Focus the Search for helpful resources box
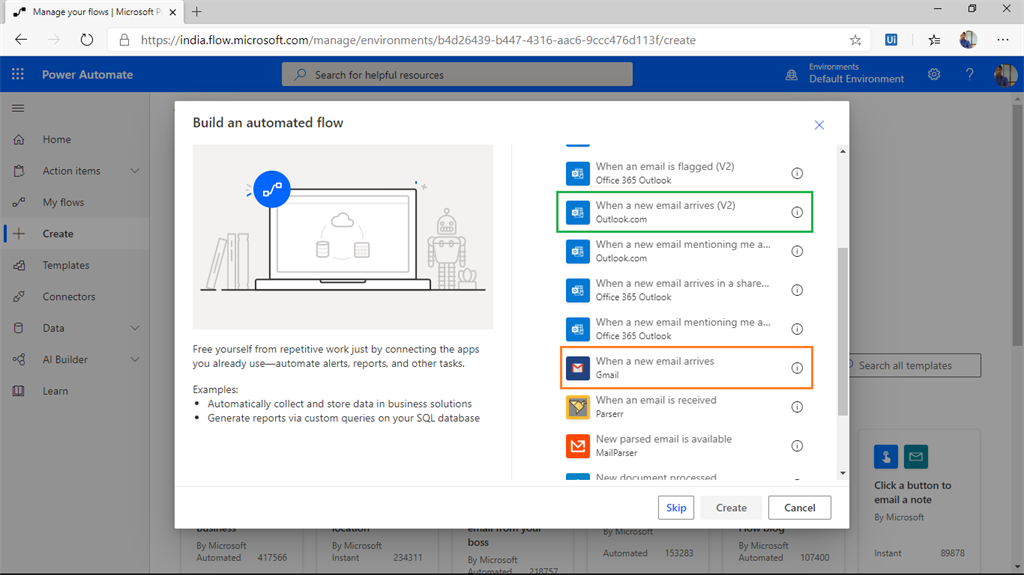Screen dimensions: 1024x575 coord(457,74)
